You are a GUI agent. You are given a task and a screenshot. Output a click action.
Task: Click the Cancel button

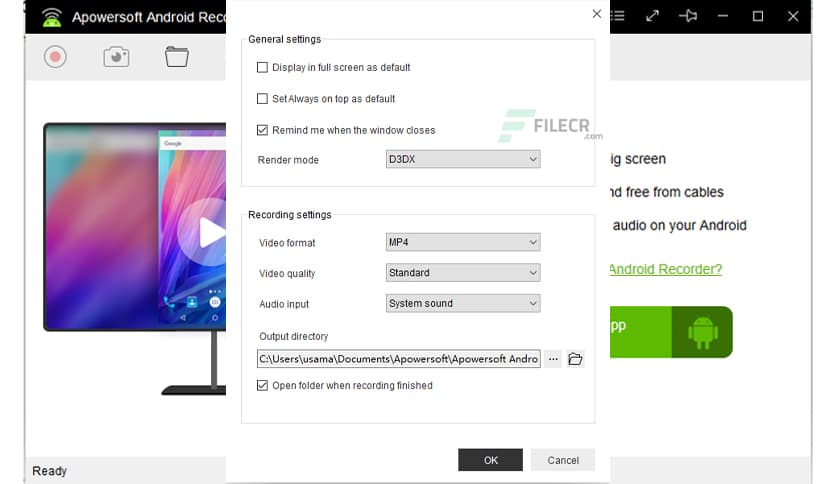coord(563,459)
